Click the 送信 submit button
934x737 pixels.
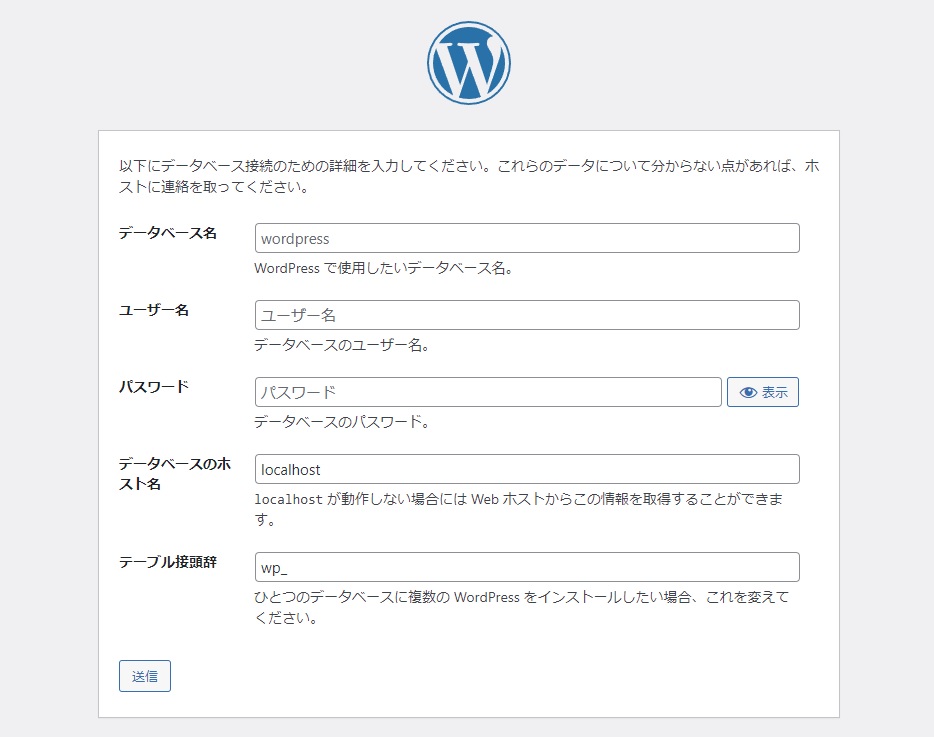(145, 676)
